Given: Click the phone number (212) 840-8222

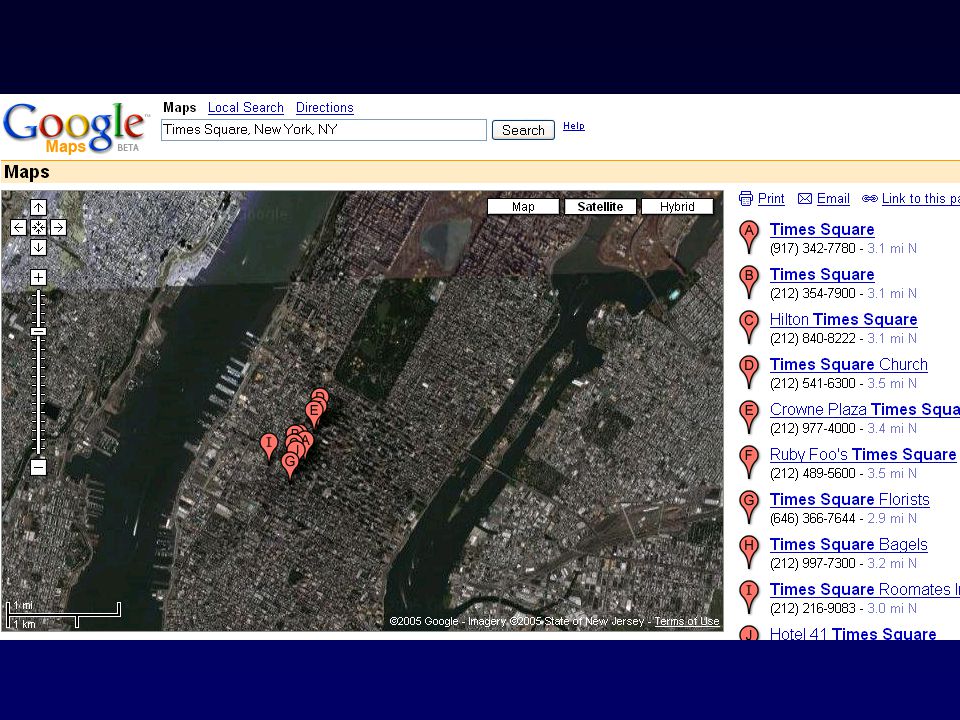Looking at the screenshot, I should 812,339.
